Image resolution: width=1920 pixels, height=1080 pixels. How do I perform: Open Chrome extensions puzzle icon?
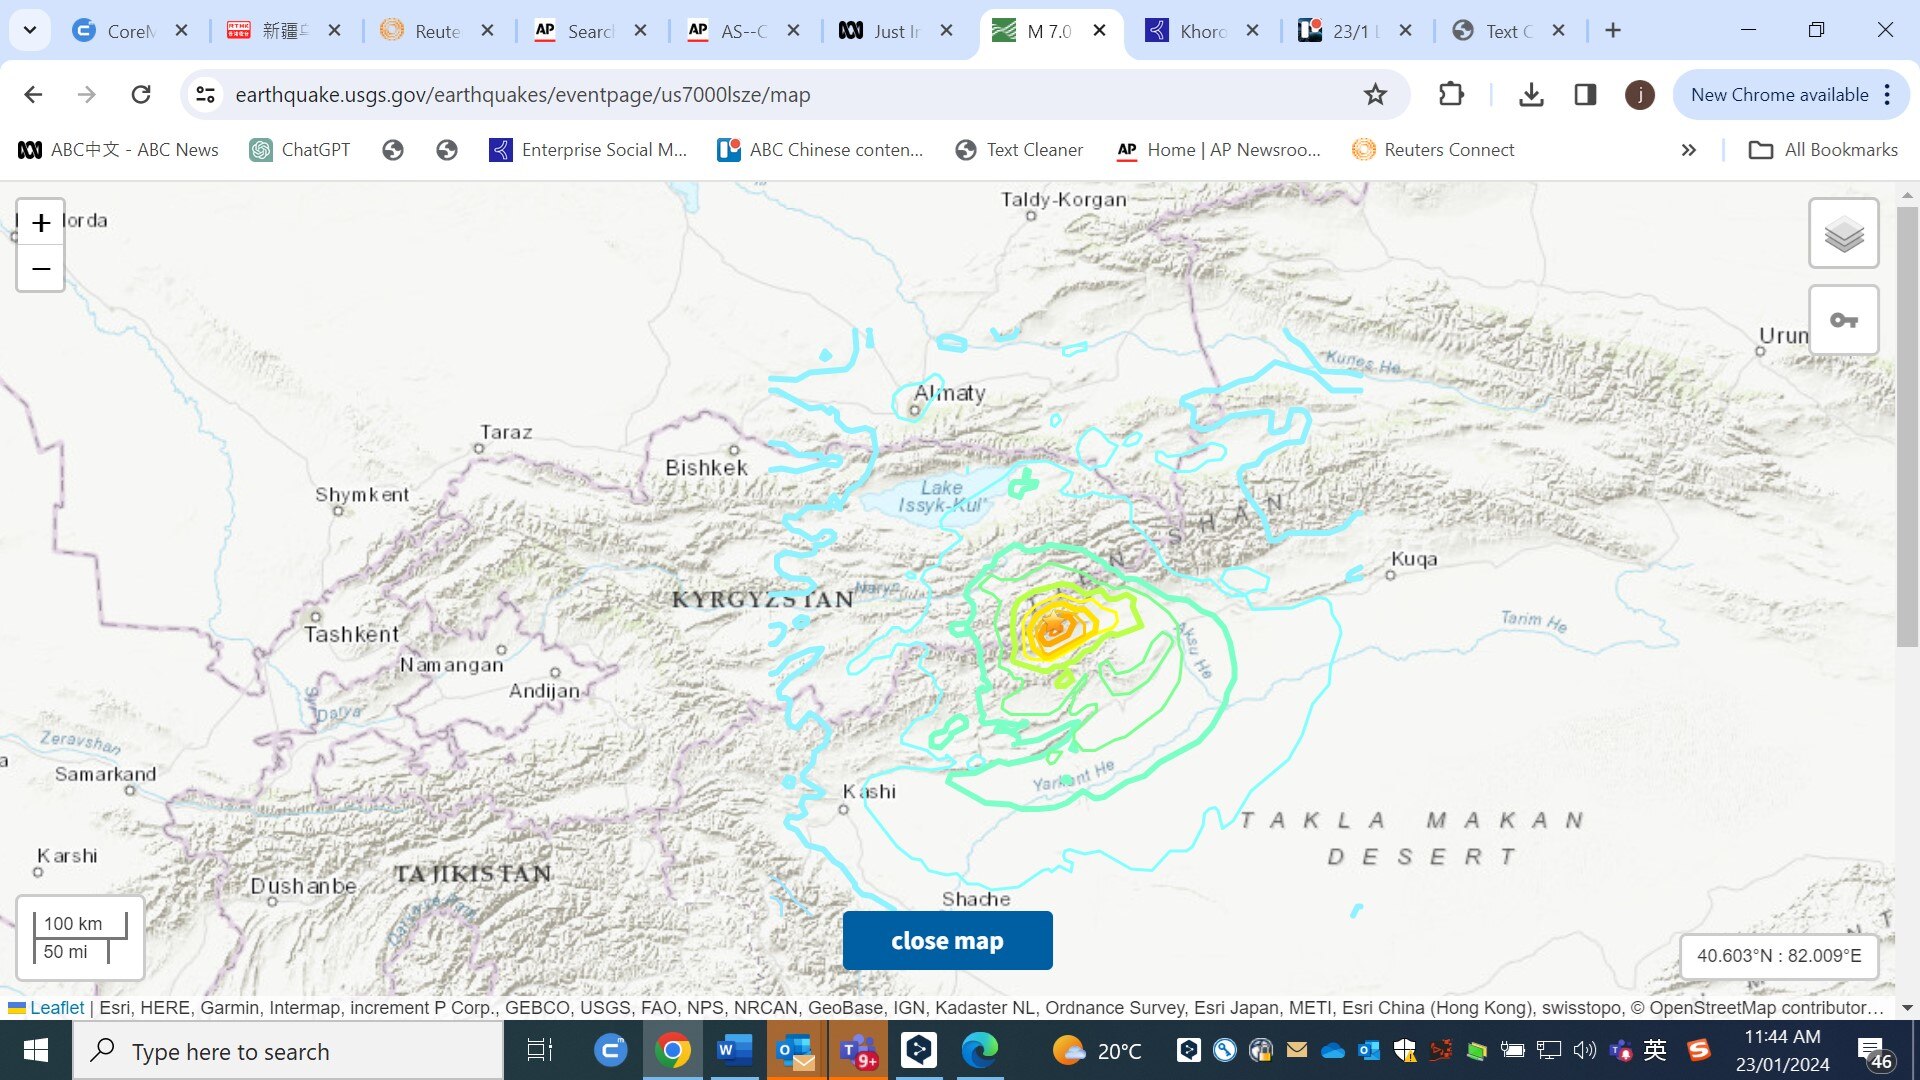pos(1451,95)
